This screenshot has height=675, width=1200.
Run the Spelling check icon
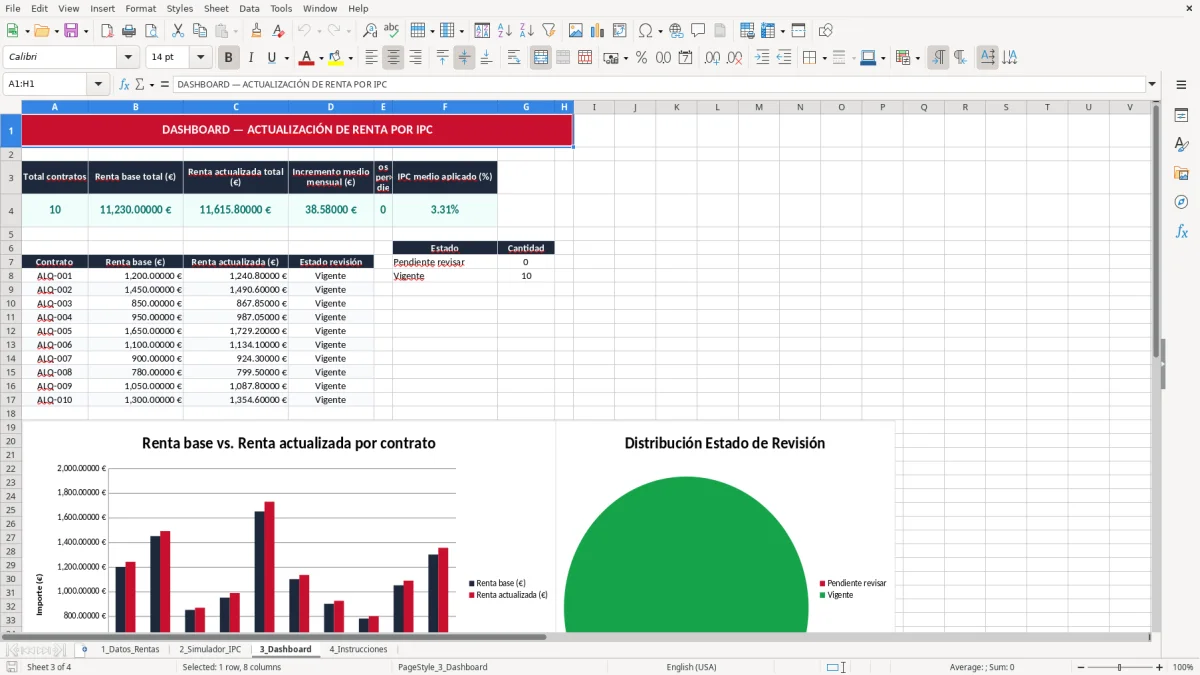391,31
